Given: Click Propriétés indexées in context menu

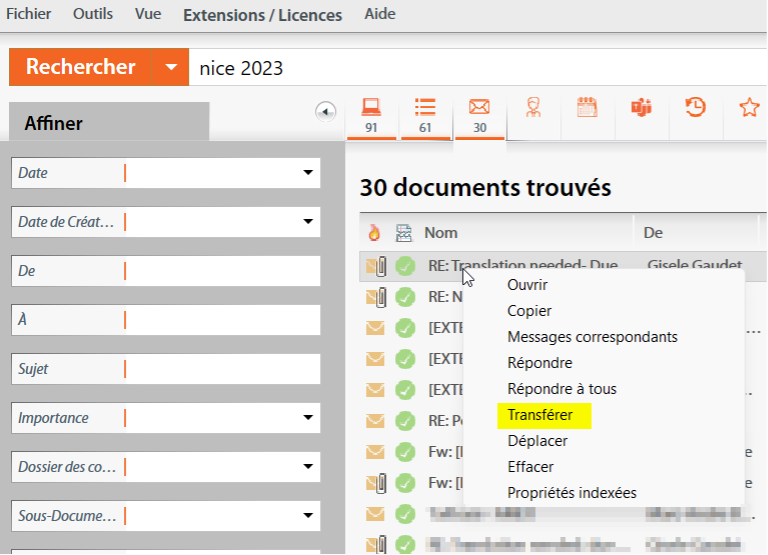Looking at the screenshot, I should tap(571, 493).
